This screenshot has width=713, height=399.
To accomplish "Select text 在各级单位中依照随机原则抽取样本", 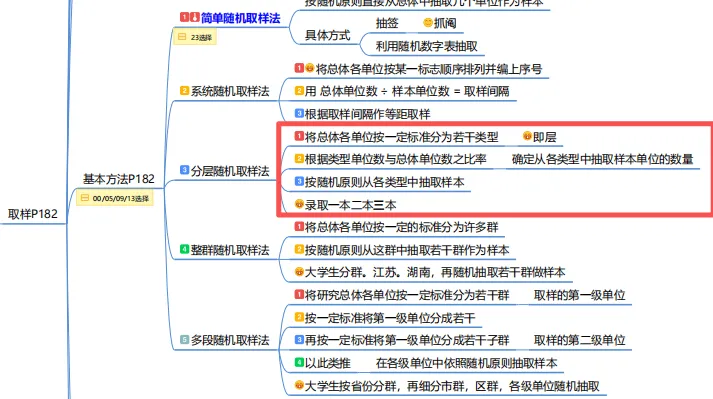I will 466,363.
